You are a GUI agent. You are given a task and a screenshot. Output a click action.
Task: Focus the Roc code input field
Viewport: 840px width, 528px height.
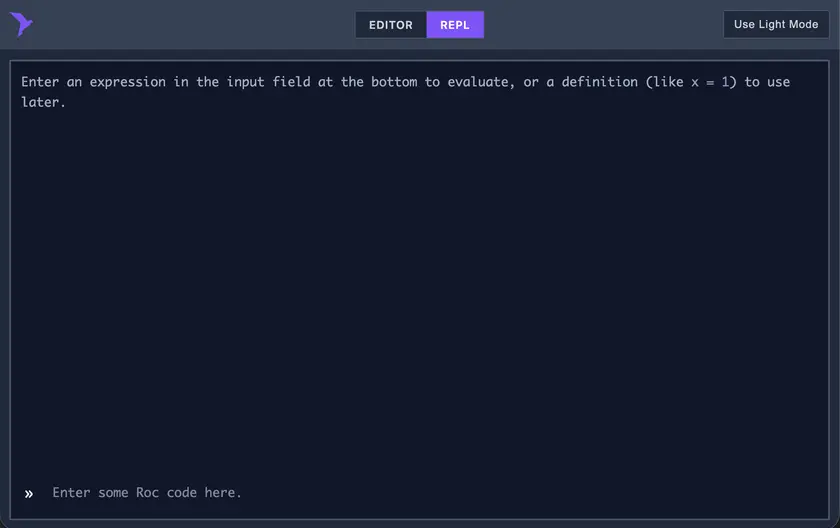[x=434, y=493]
